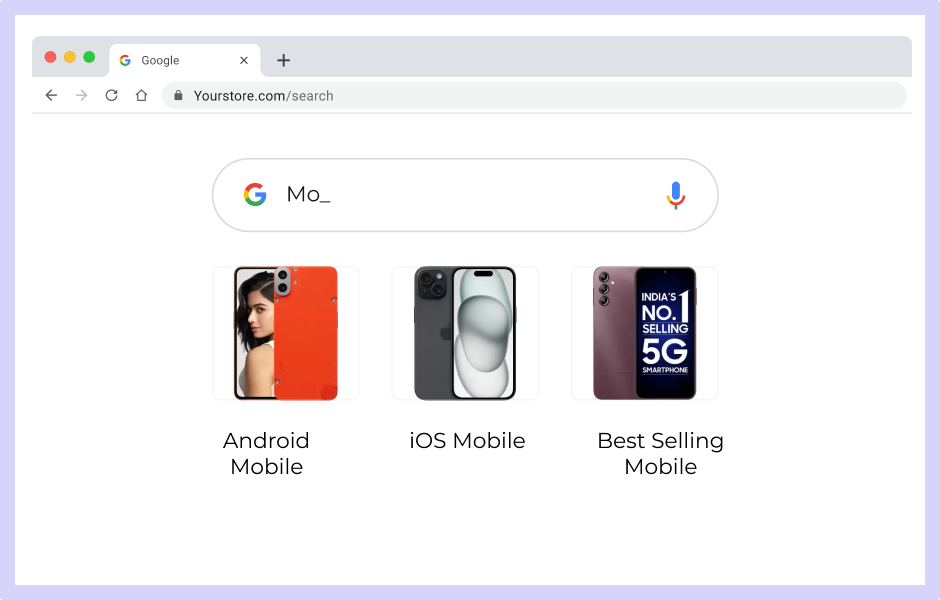The image size is (940, 600).
Task: Activate voice search microphone icon
Action: [x=676, y=195]
